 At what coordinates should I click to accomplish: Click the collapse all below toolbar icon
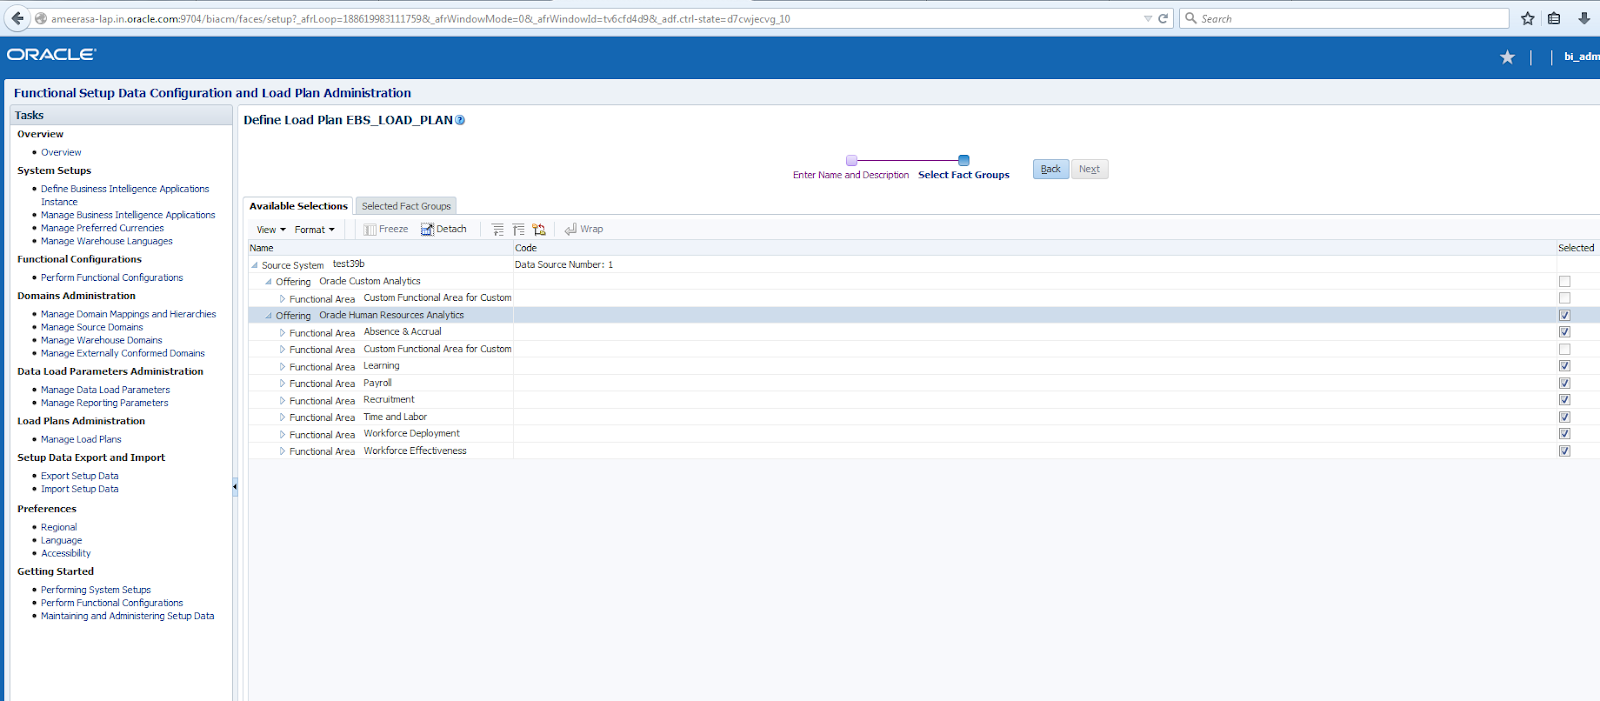pyautogui.click(x=518, y=229)
